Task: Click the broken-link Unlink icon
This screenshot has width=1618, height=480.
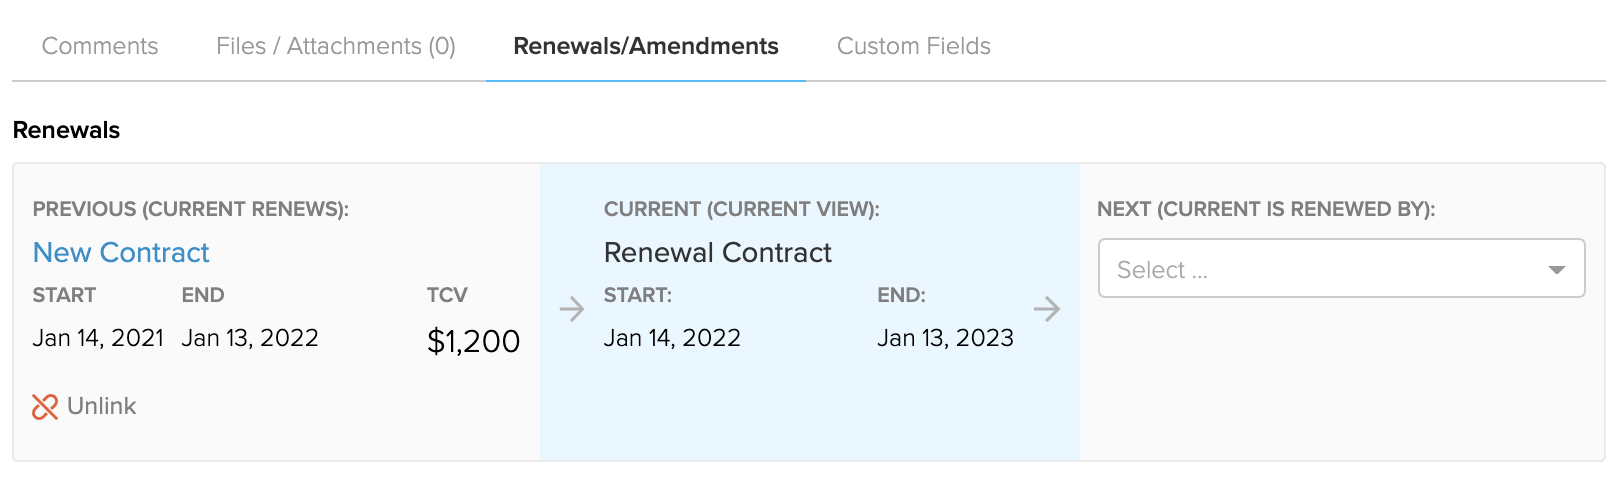Action: pyautogui.click(x=45, y=406)
